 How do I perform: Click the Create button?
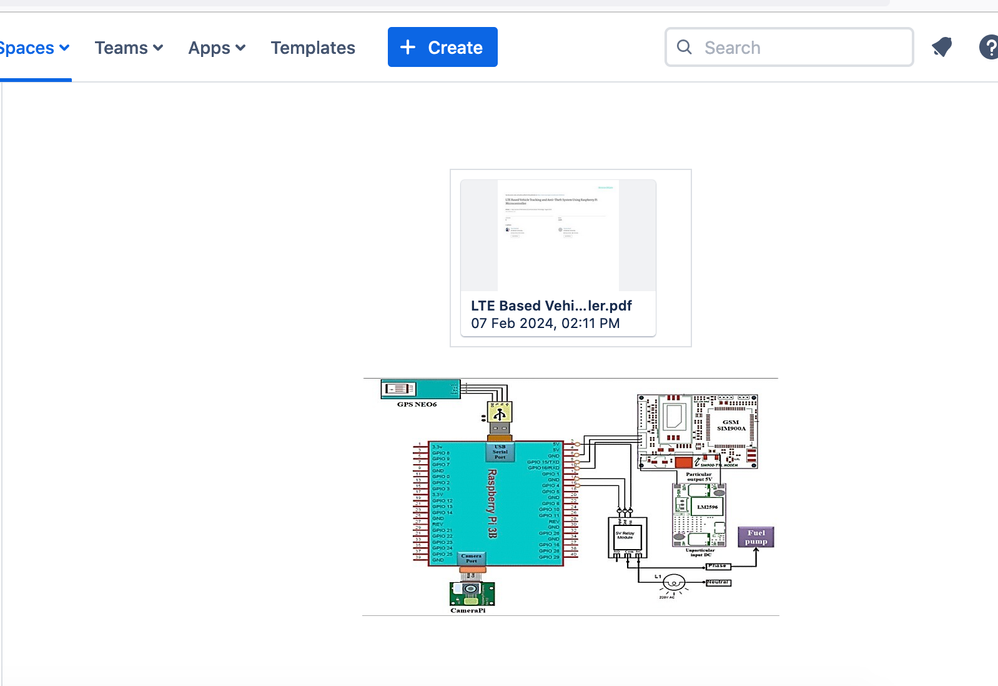(x=442, y=47)
